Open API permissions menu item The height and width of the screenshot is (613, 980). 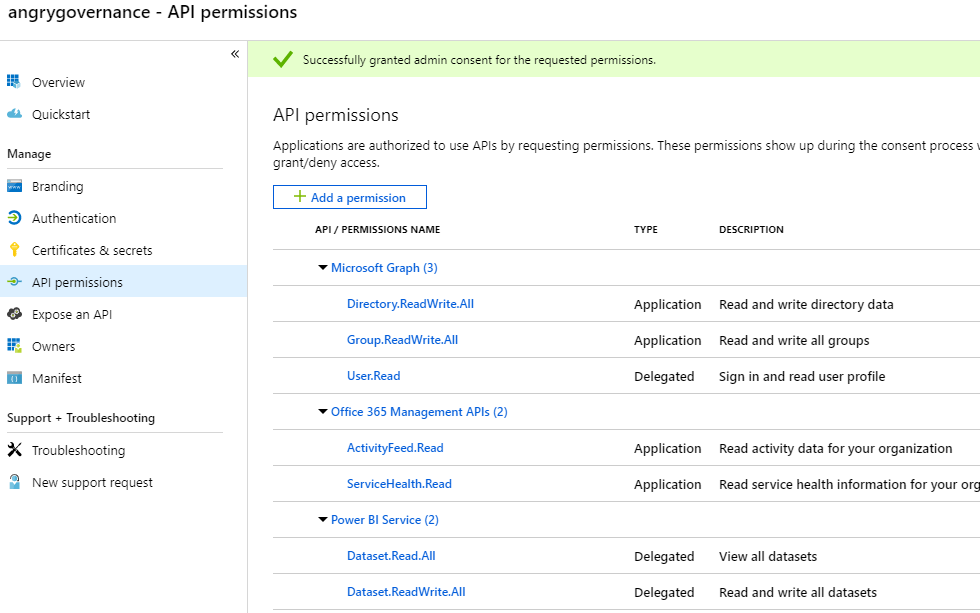[77, 282]
